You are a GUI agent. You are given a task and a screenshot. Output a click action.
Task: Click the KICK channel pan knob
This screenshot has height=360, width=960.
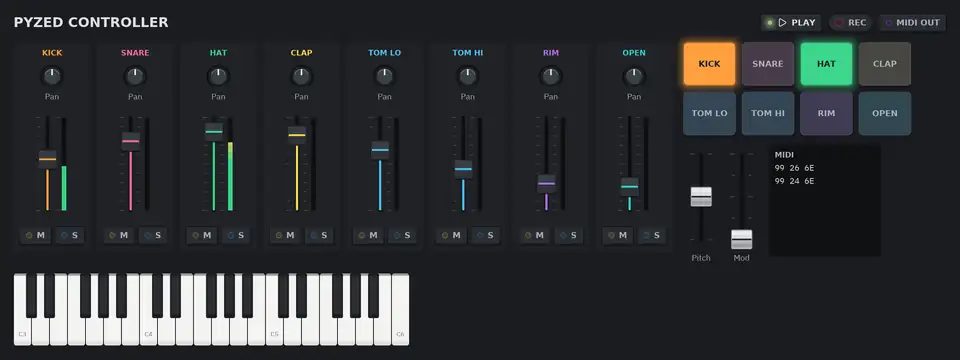pyautogui.click(x=52, y=77)
